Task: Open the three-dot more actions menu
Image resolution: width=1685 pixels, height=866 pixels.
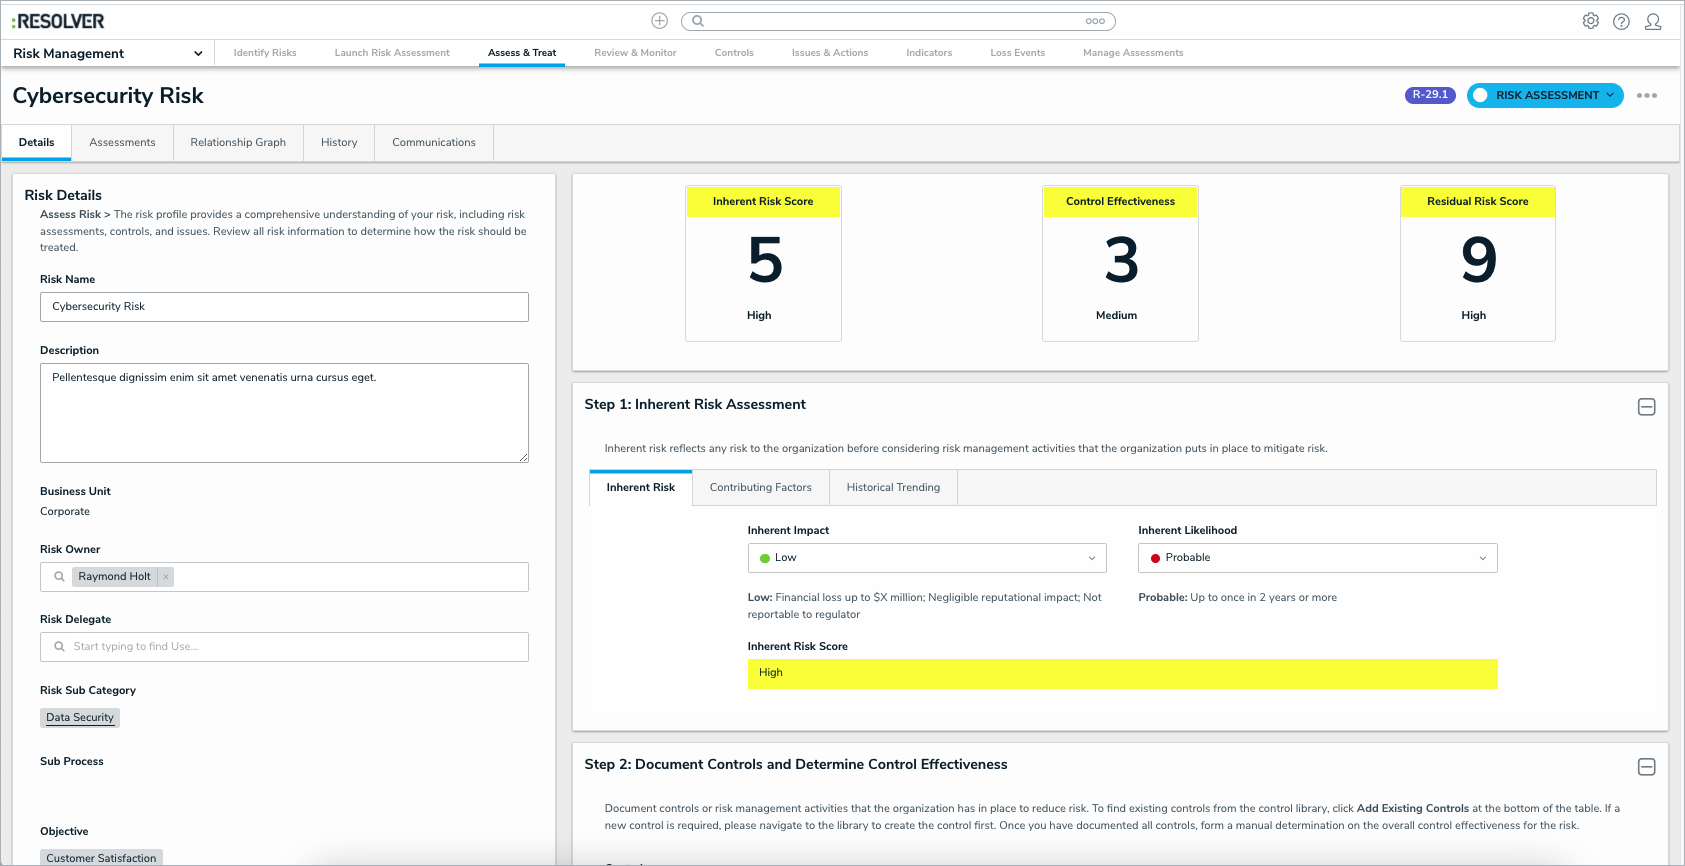Action: 1646,96
